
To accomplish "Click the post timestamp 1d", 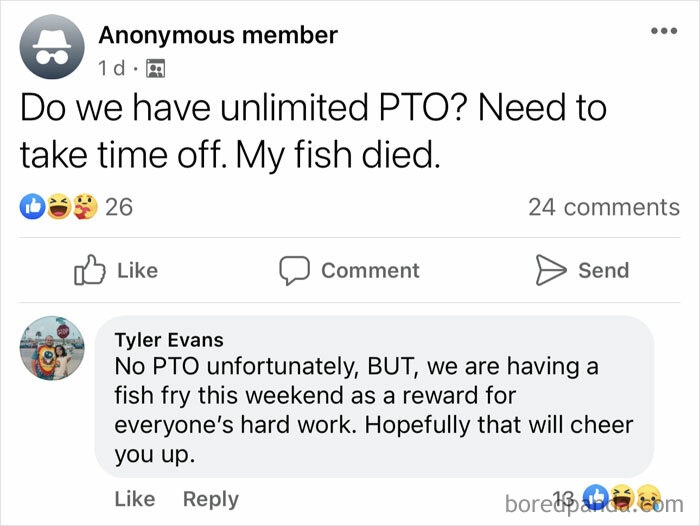I will (112, 68).
